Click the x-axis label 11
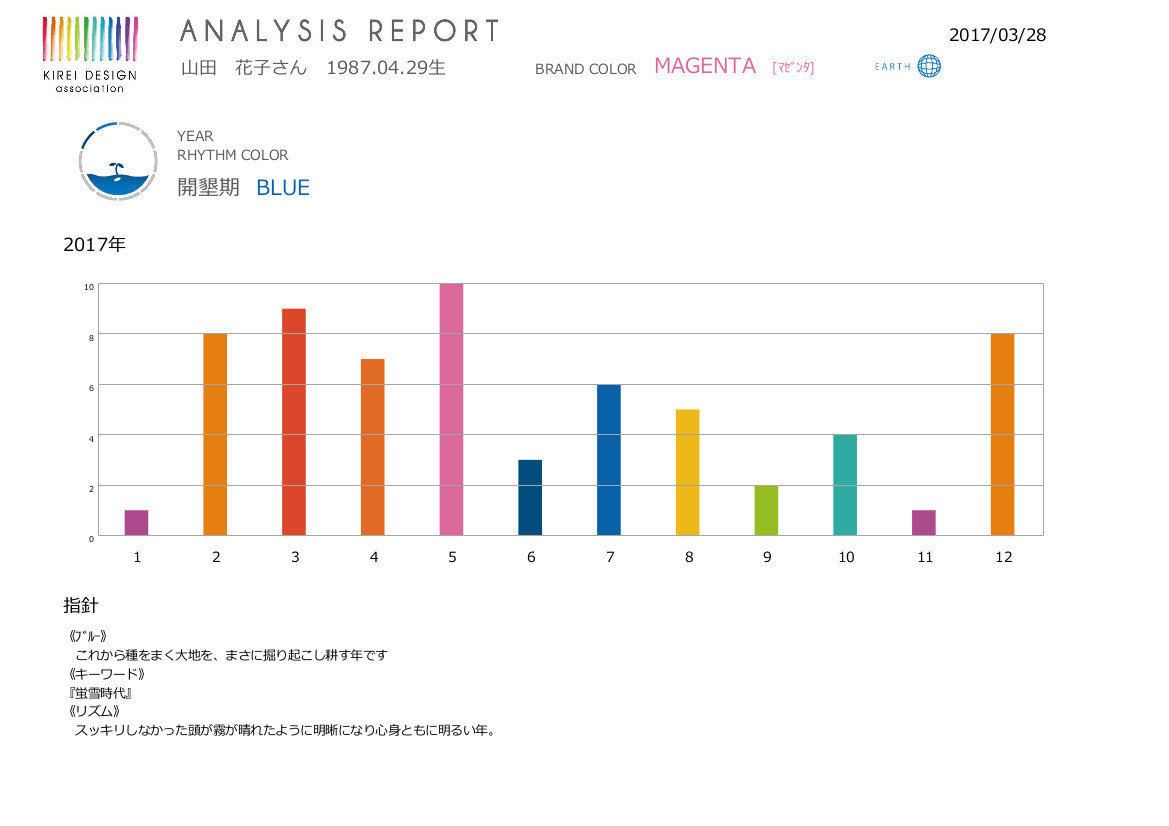Image resolution: width=1169 pixels, height=826 pixels. 924,558
